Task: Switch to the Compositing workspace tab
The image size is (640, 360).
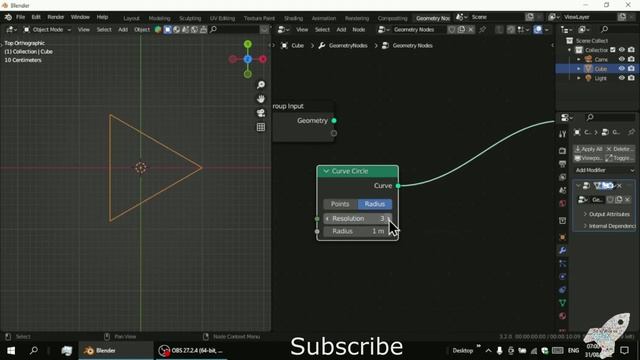Action: click(x=392, y=18)
